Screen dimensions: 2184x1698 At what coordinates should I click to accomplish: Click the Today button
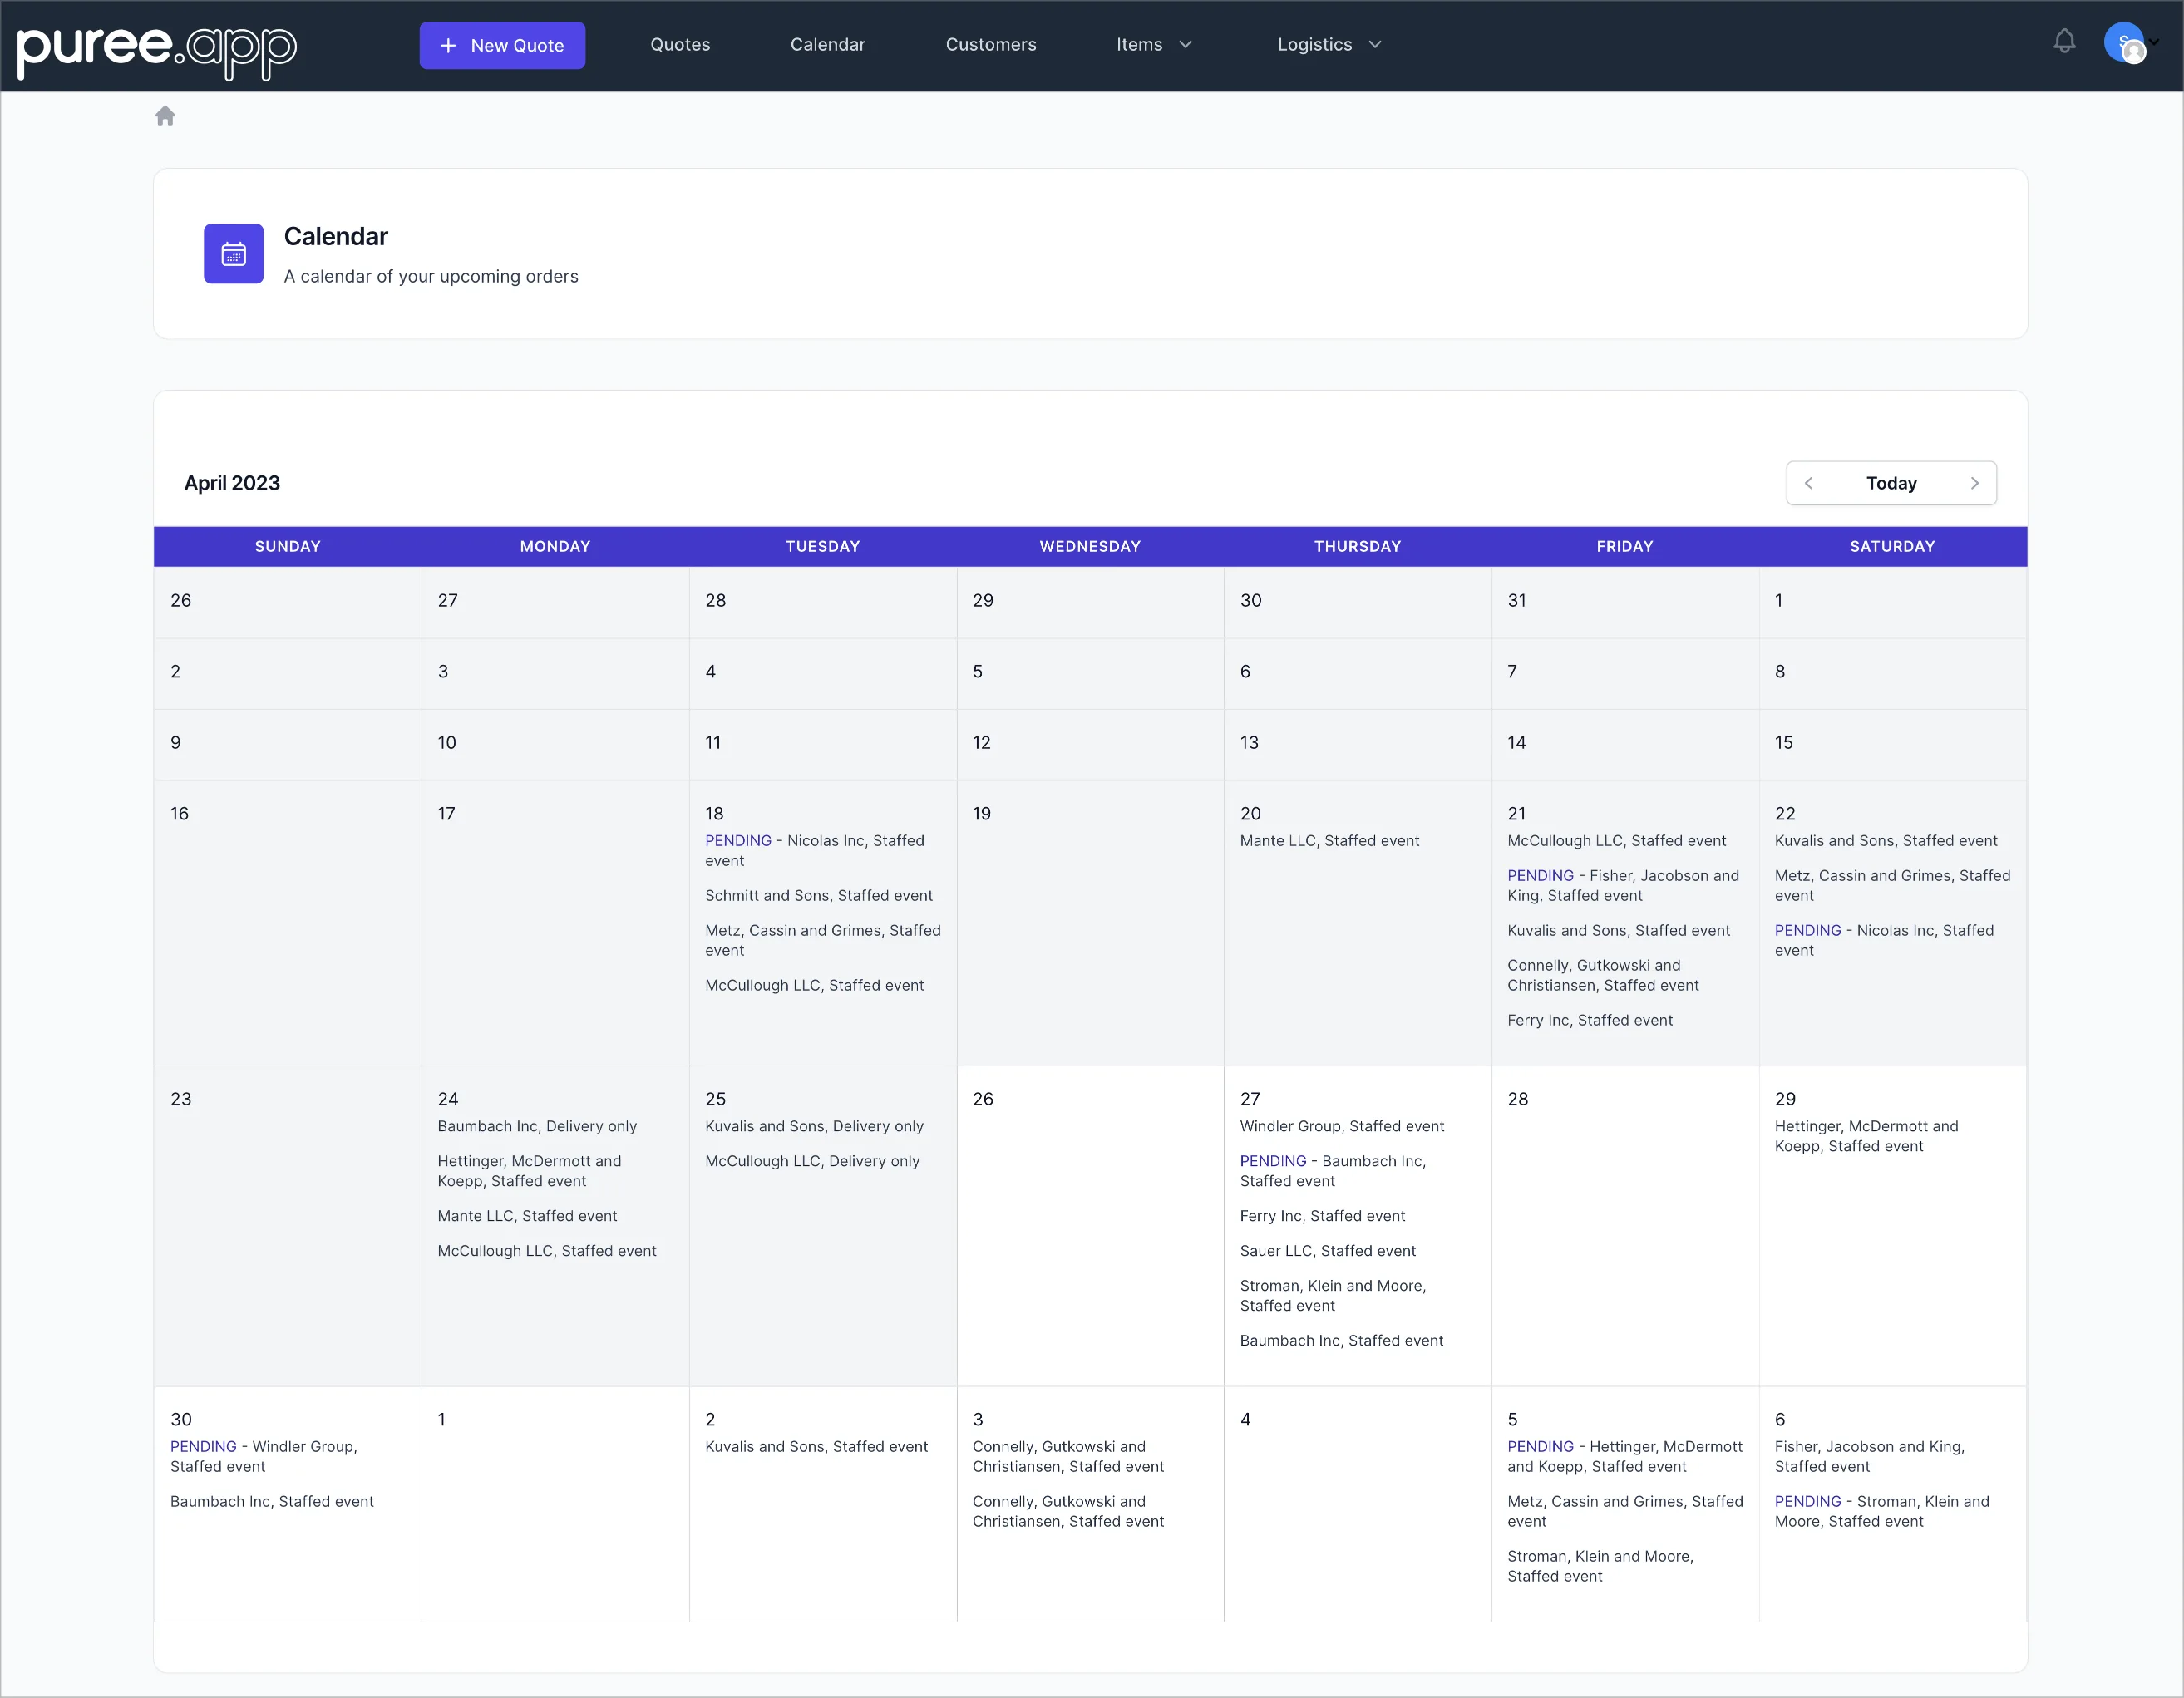point(1891,483)
